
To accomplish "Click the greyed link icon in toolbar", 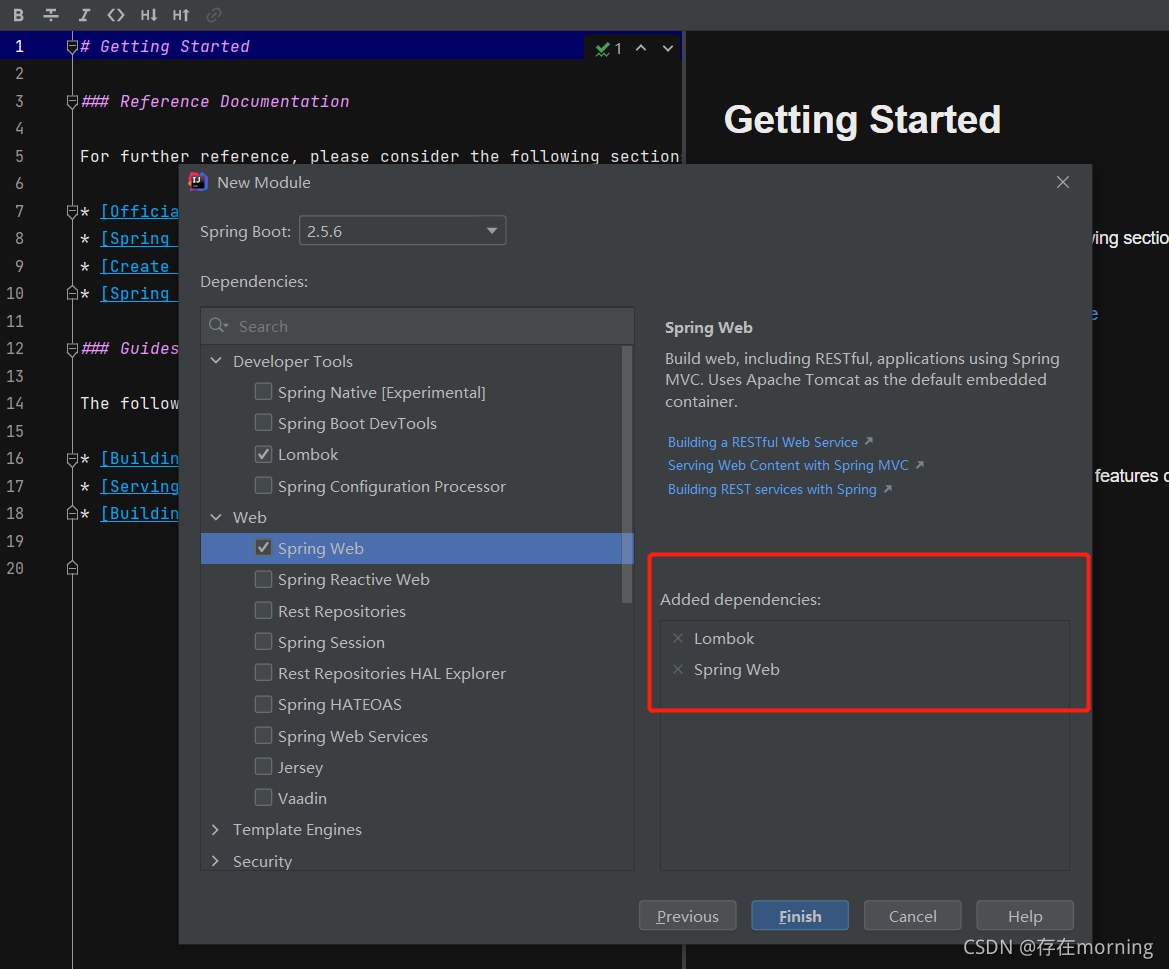I will coord(214,15).
